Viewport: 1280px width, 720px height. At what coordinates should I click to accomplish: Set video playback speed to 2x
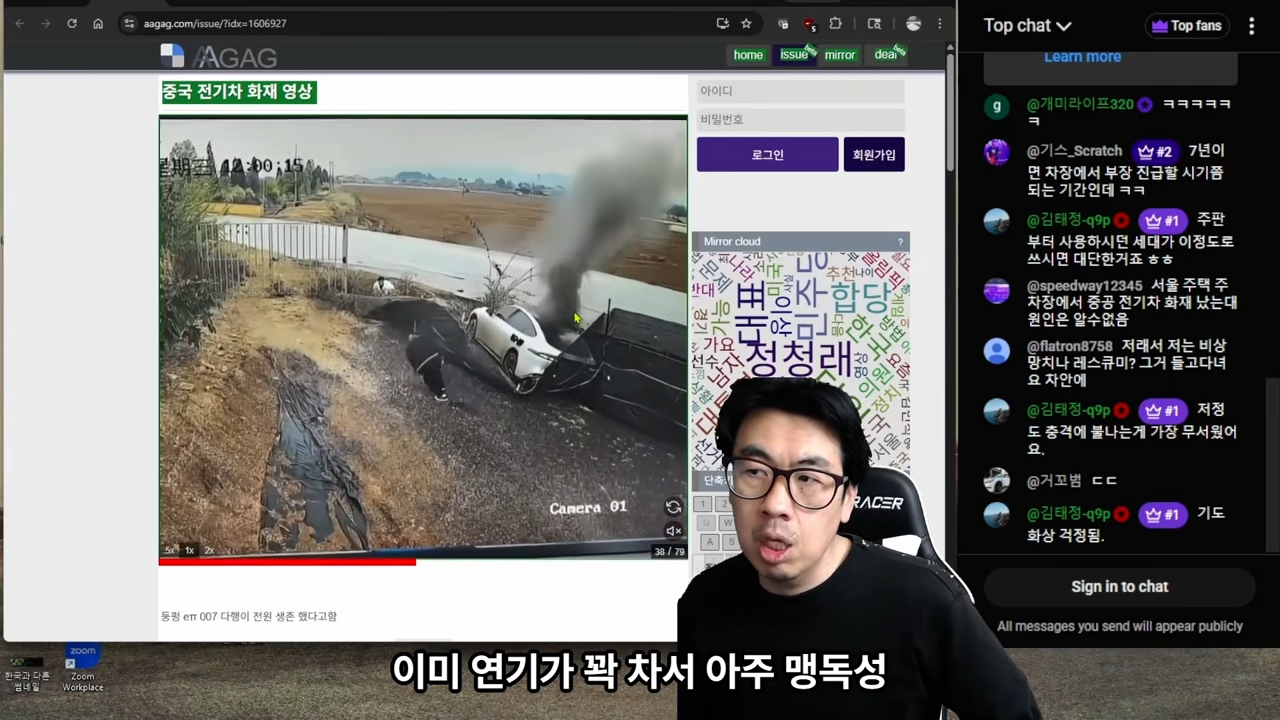(209, 550)
